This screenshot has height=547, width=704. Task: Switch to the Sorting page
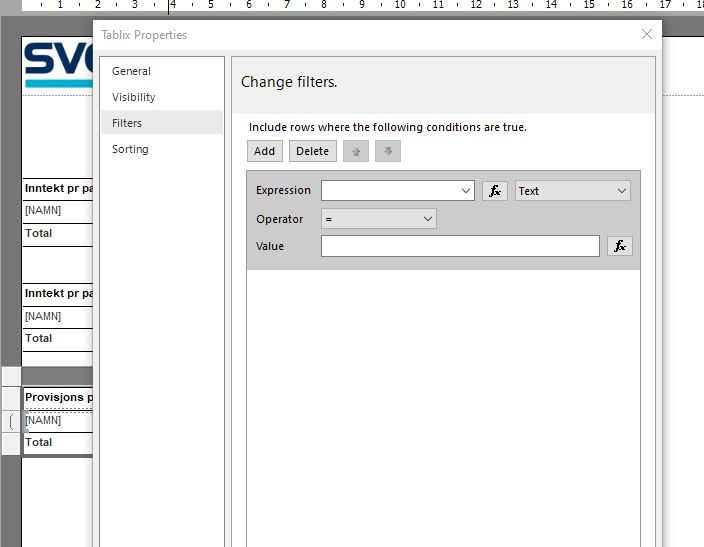click(162, 149)
